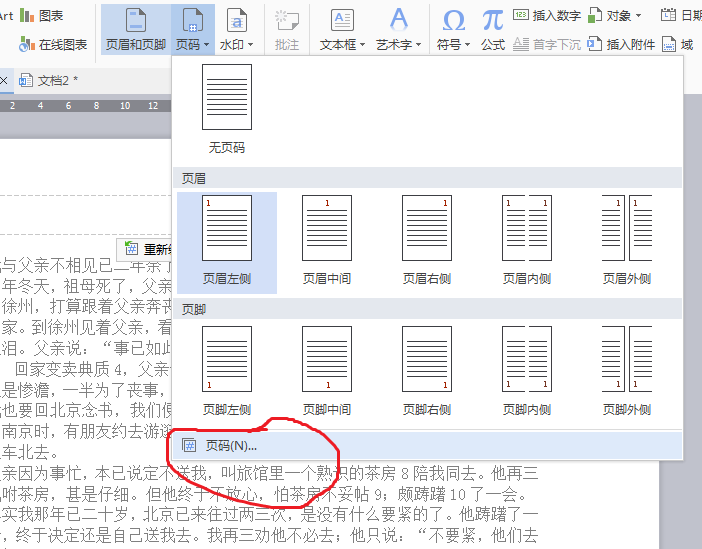Open the 文本框 text box dropdown
702x549 pixels.
pos(342,30)
